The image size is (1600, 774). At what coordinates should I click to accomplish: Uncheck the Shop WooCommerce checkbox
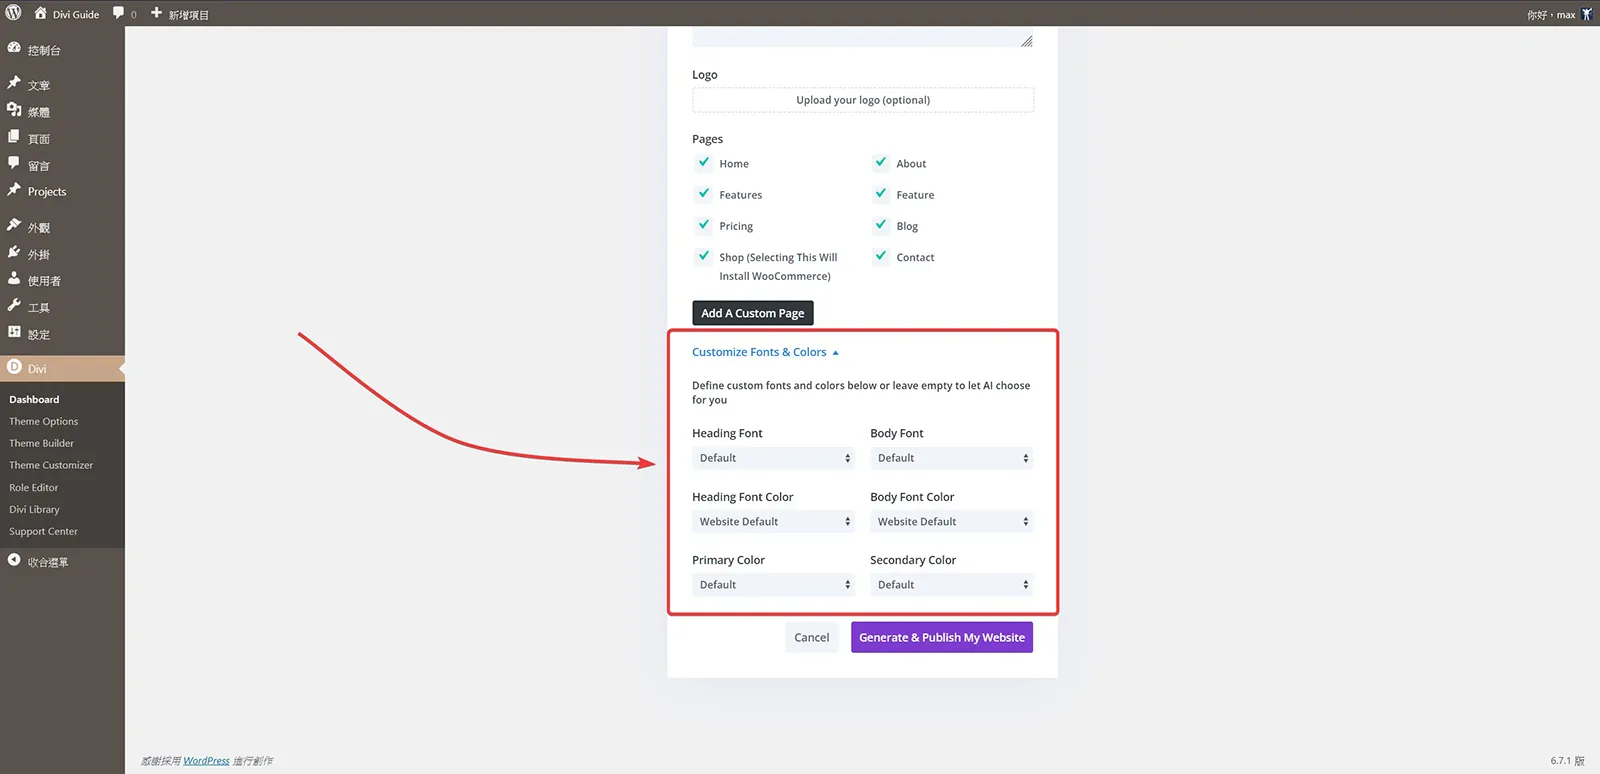pos(704,255)
